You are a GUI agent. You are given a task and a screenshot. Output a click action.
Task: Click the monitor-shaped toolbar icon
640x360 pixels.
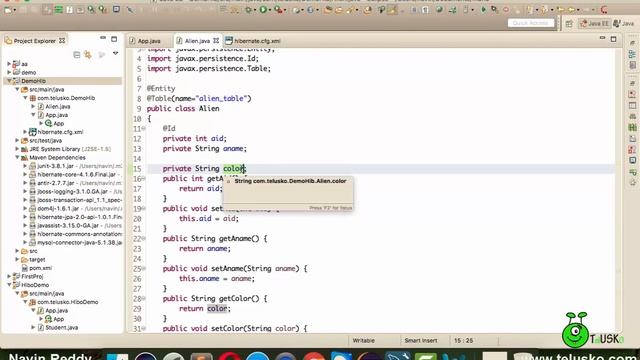pos(116,9)
